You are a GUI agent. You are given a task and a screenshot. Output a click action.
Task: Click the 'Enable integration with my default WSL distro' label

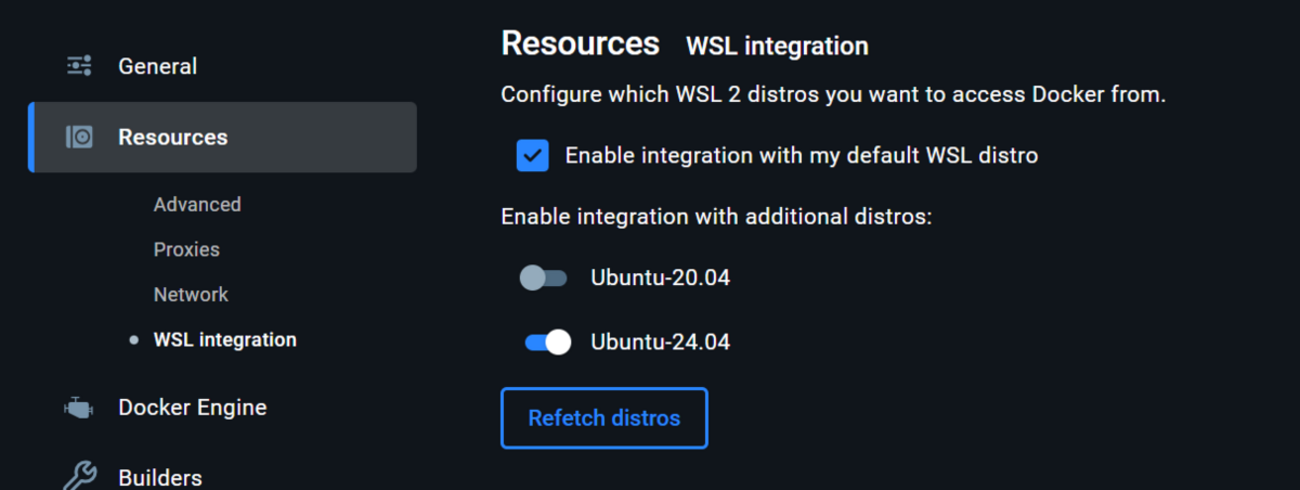801,156
